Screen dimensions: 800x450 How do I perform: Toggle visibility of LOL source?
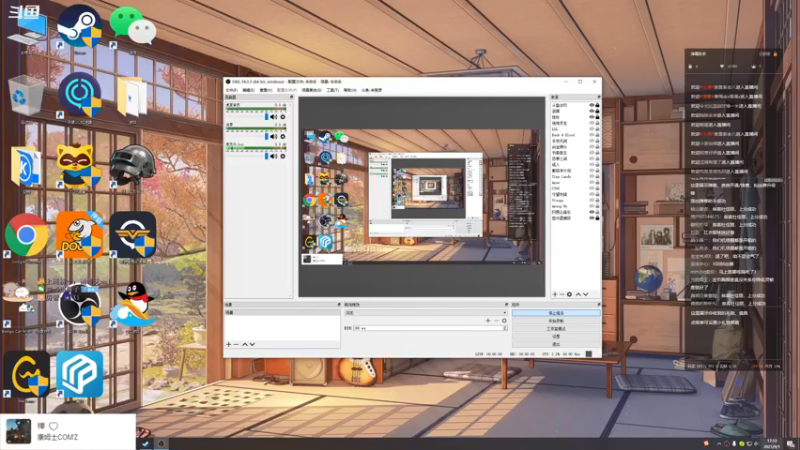coord(592,129)
